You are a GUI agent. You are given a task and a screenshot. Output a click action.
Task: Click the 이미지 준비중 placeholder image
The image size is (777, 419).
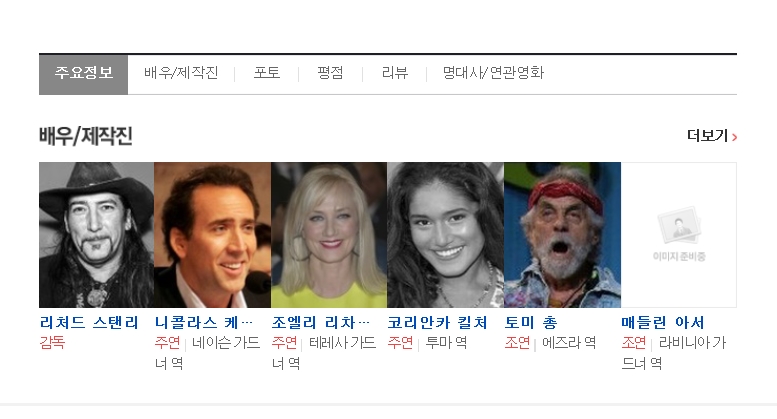(x=679, y=235)
